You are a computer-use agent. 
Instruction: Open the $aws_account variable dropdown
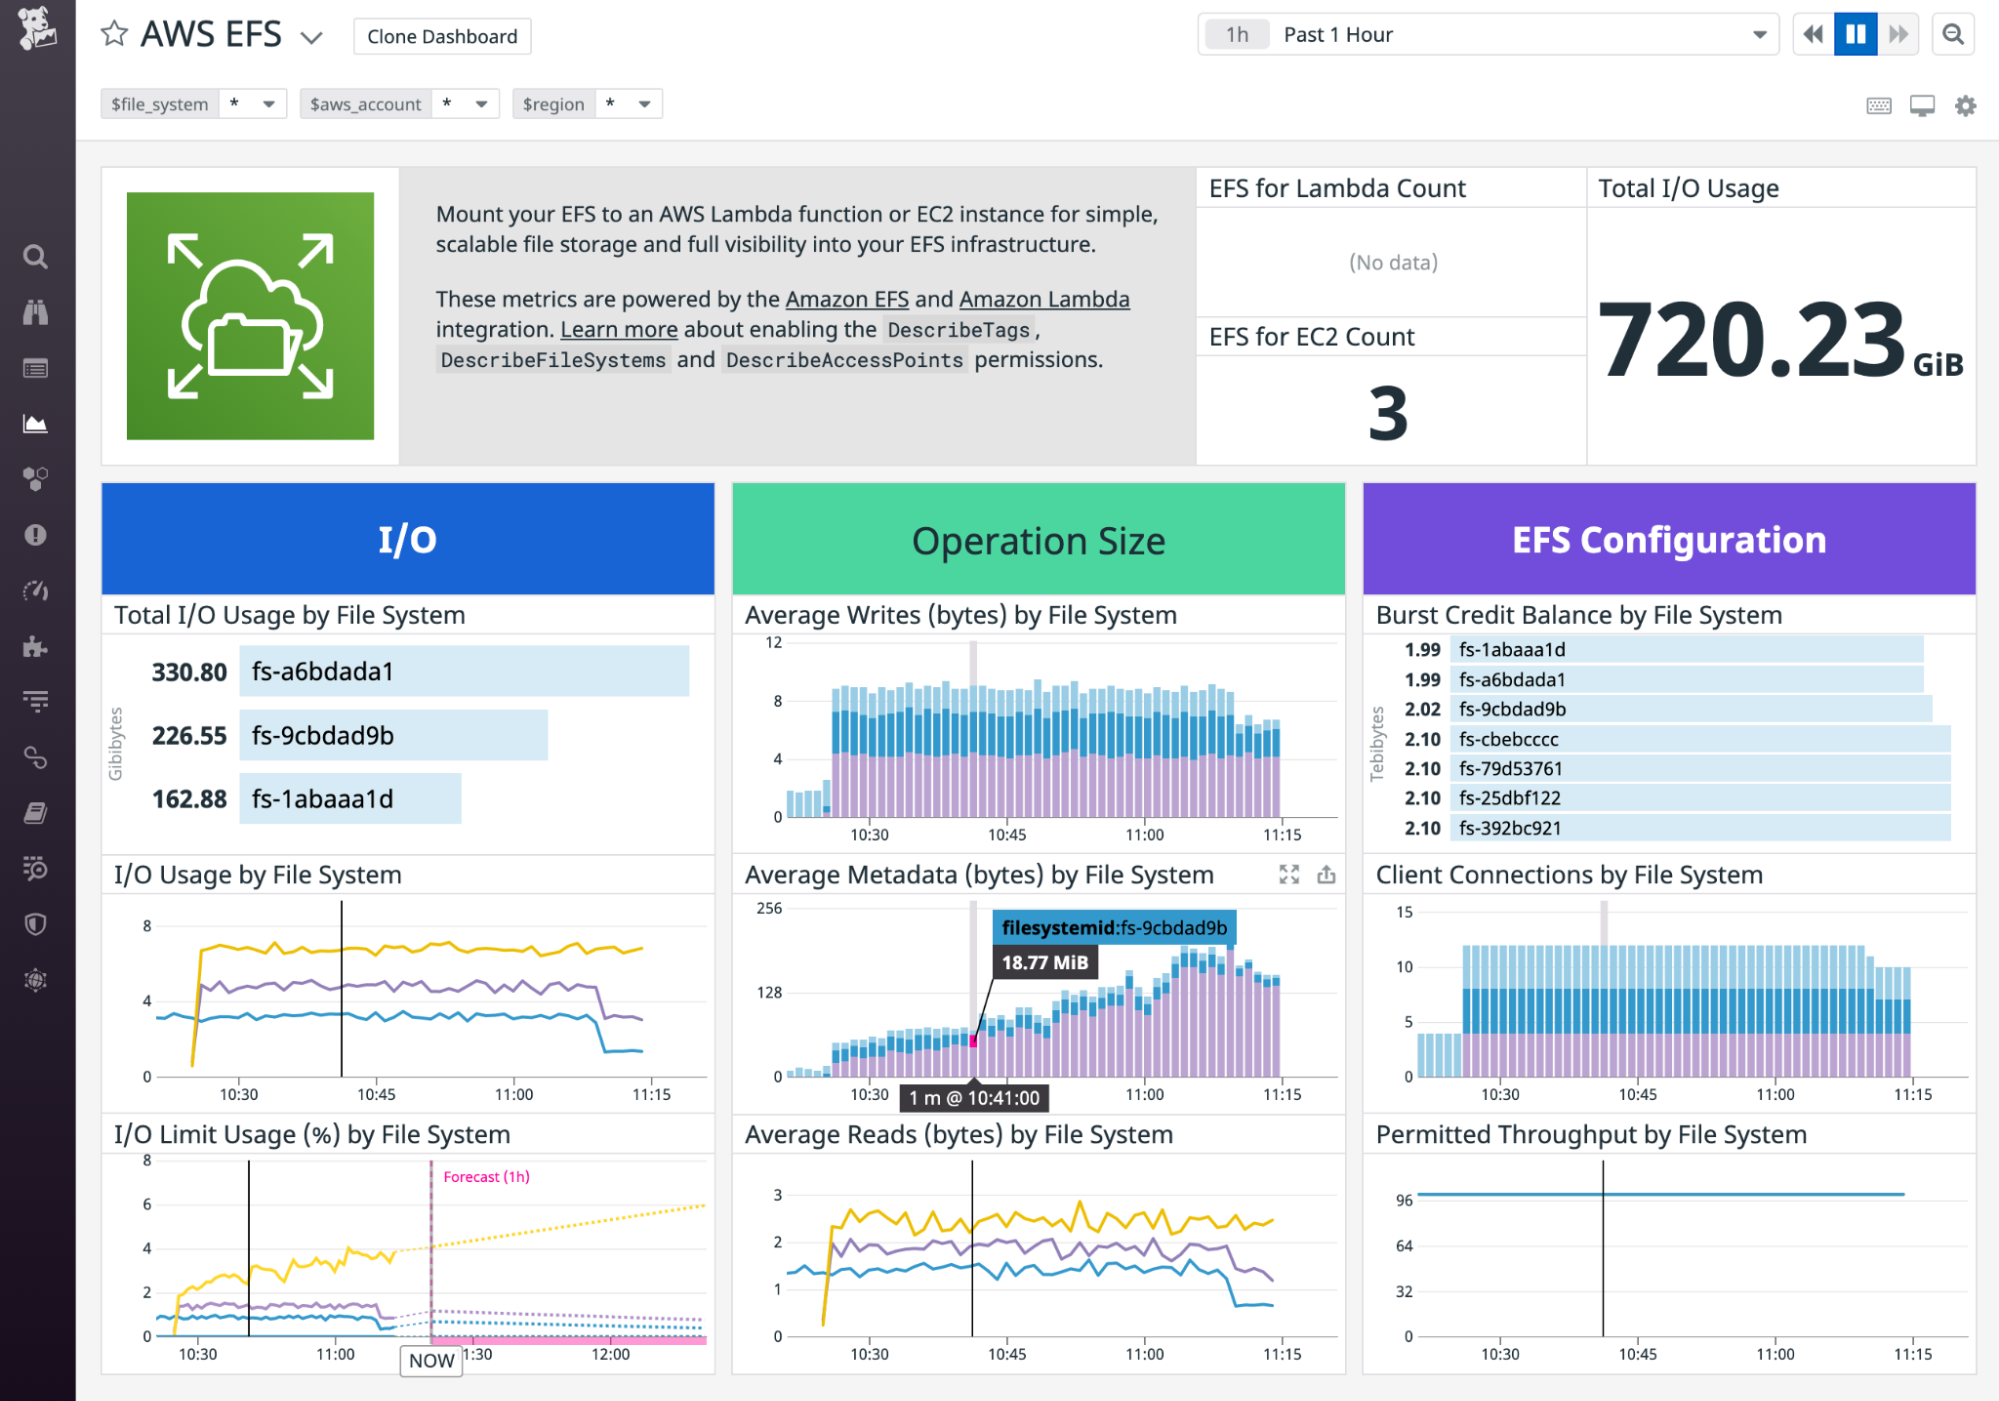[481, 103]
